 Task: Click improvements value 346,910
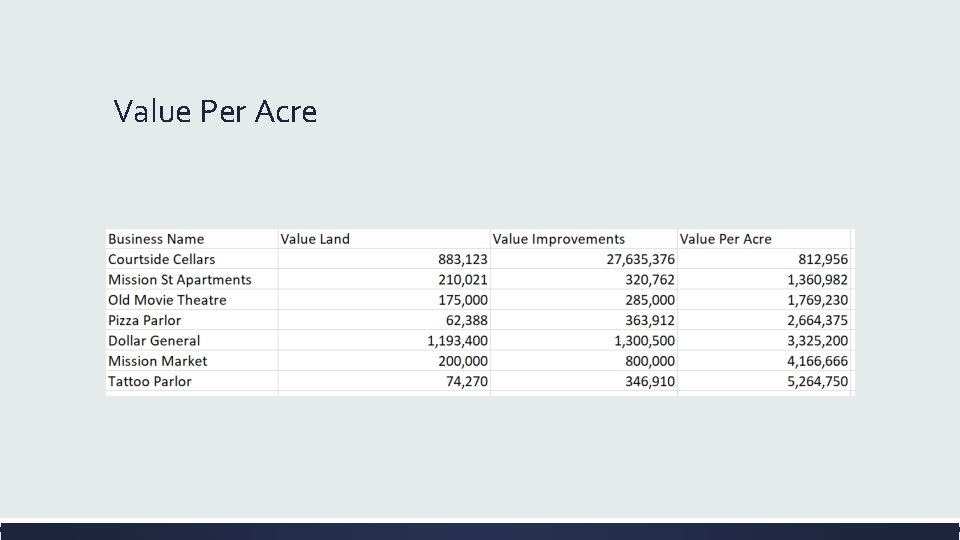coord(650,381)
